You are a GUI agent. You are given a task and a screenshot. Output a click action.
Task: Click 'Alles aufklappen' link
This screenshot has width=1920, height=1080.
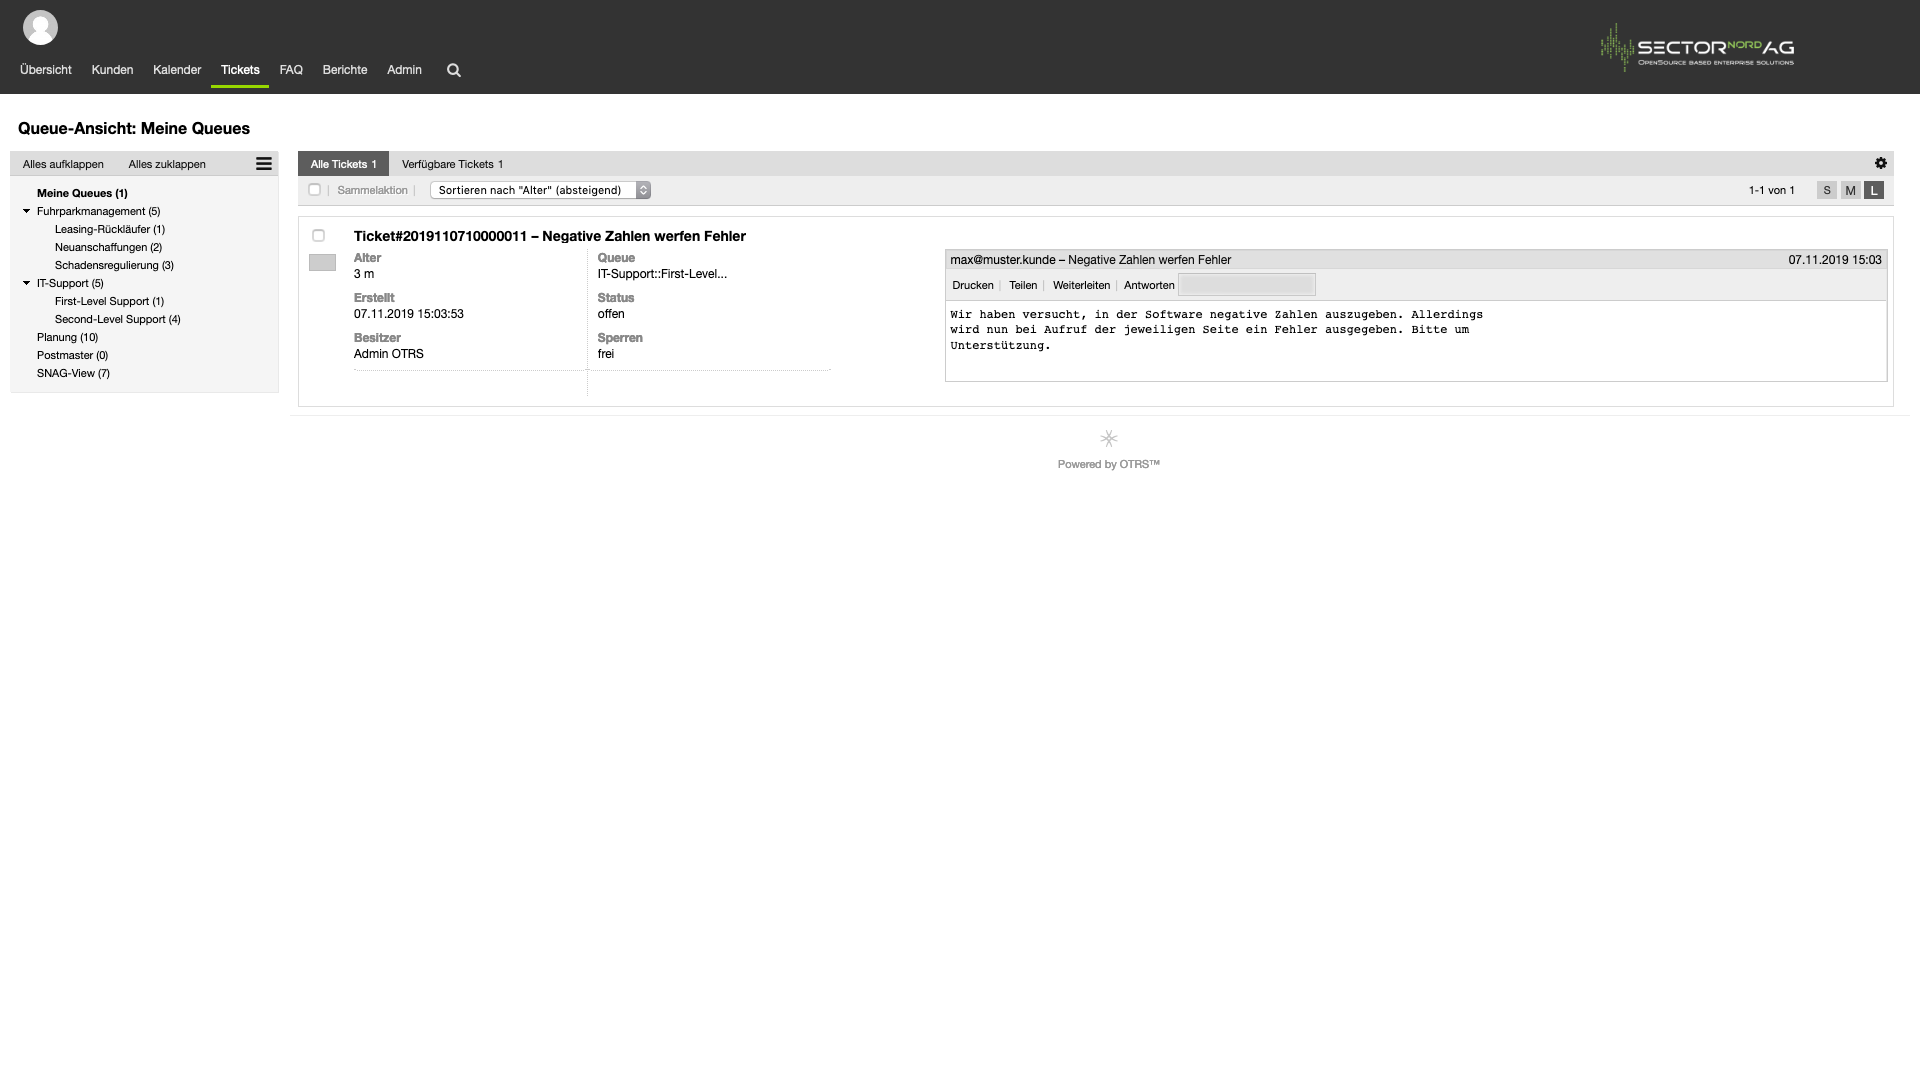tap(63, 164)
